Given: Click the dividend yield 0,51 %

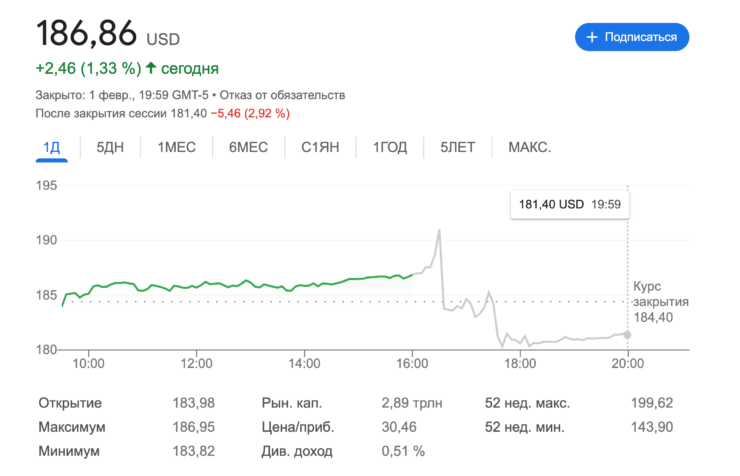Looking at the screenshot, I should (403, 451).
